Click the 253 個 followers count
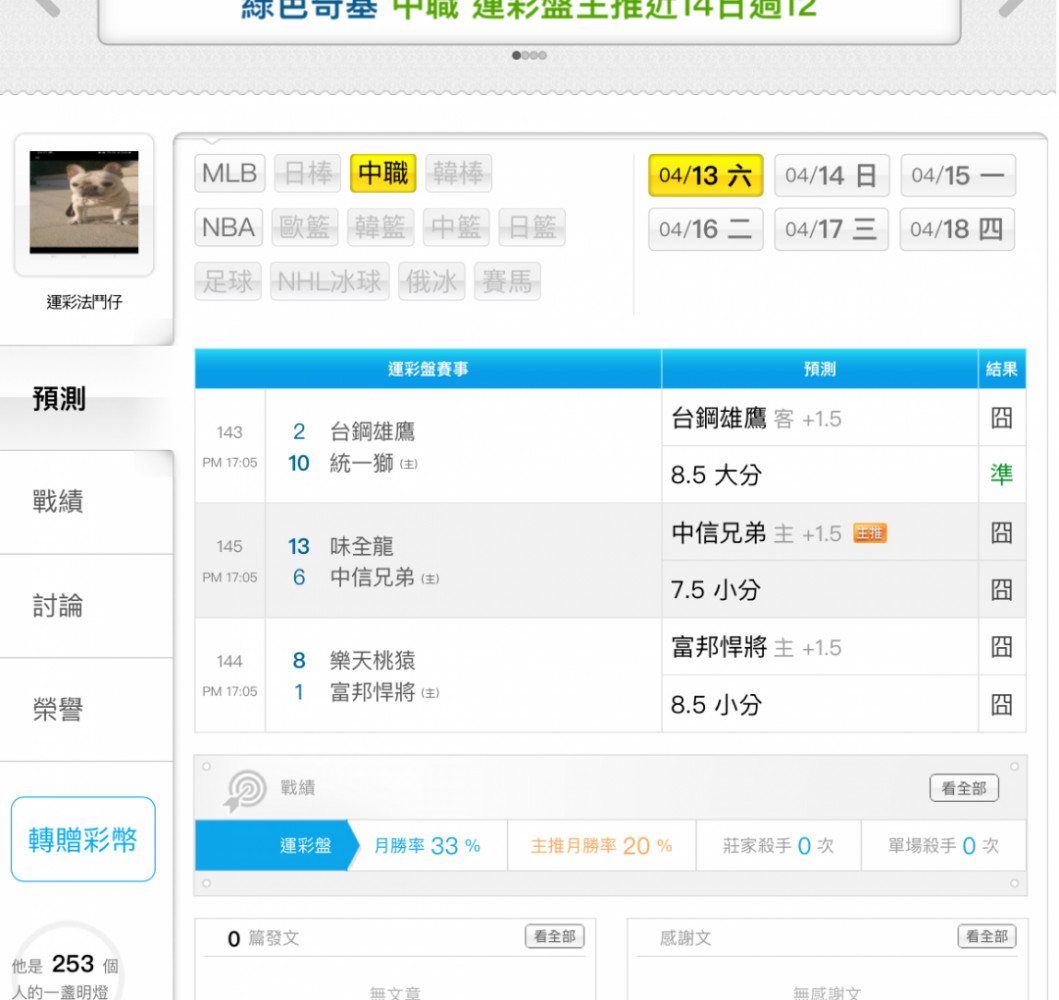 tap(85, 964)
